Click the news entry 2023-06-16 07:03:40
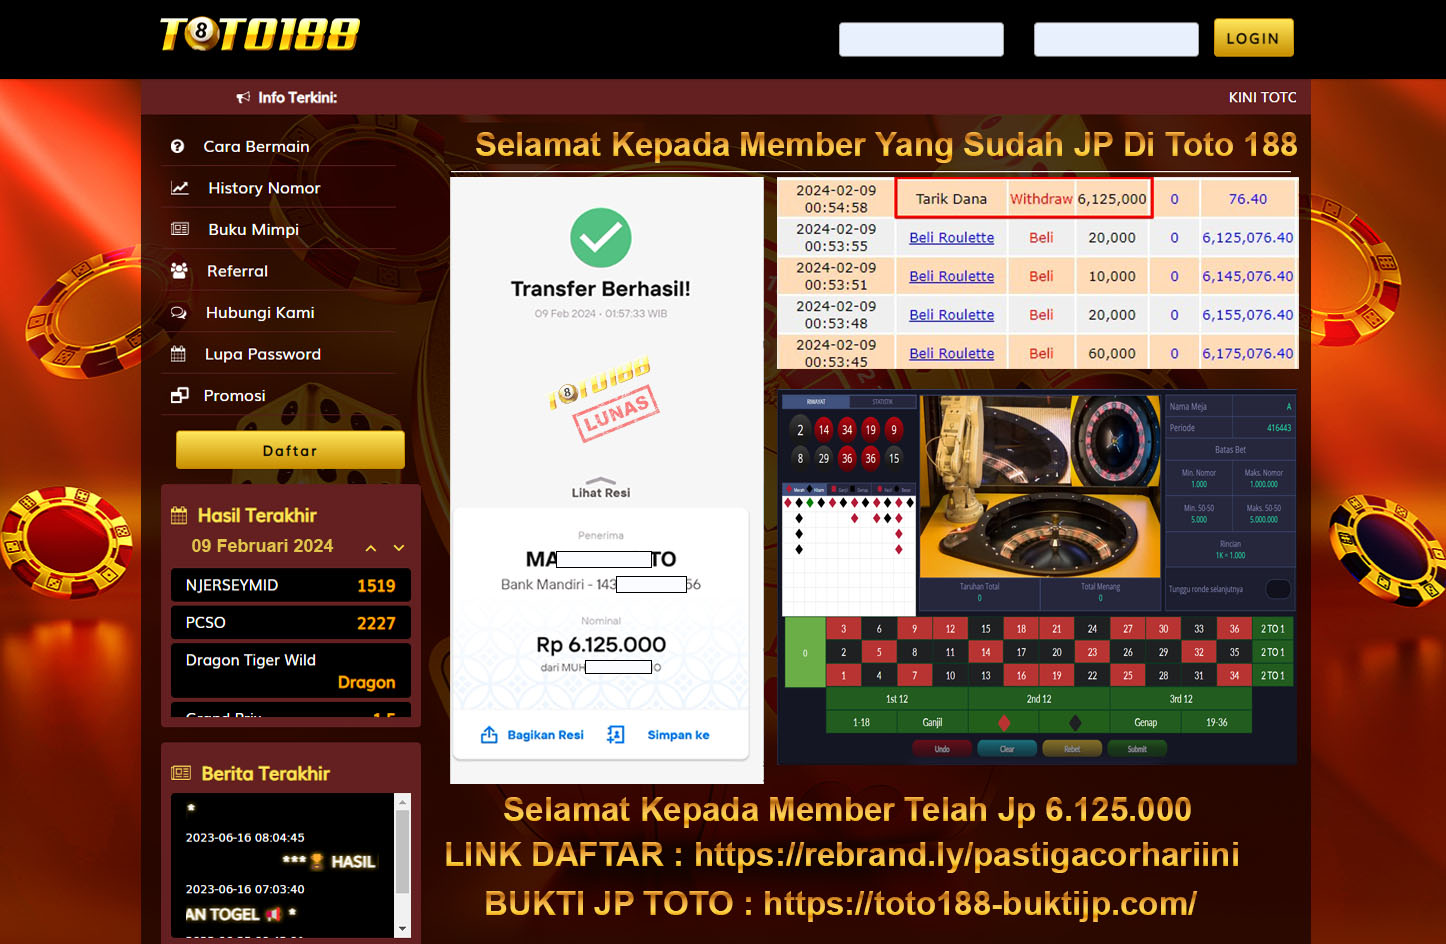The image size is (1446, 944). [x=245, y=889]
